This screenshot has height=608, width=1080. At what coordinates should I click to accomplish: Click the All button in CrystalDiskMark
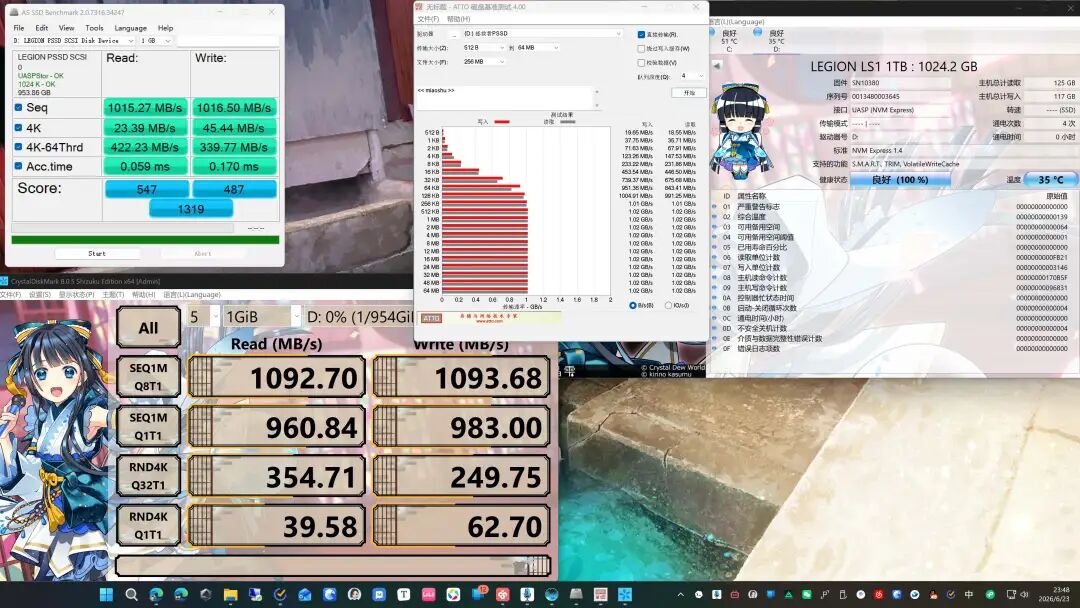coord(148,328)
